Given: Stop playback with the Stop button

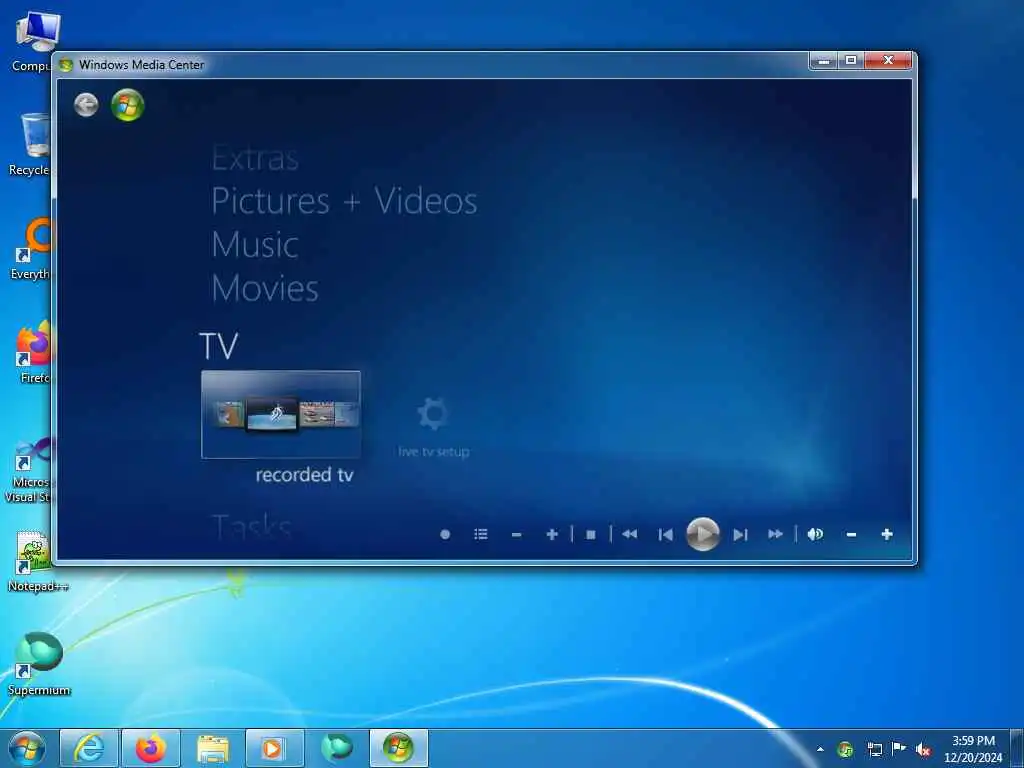Looking at the screenshot, I should pyautogui.click(x=590, y=534).
